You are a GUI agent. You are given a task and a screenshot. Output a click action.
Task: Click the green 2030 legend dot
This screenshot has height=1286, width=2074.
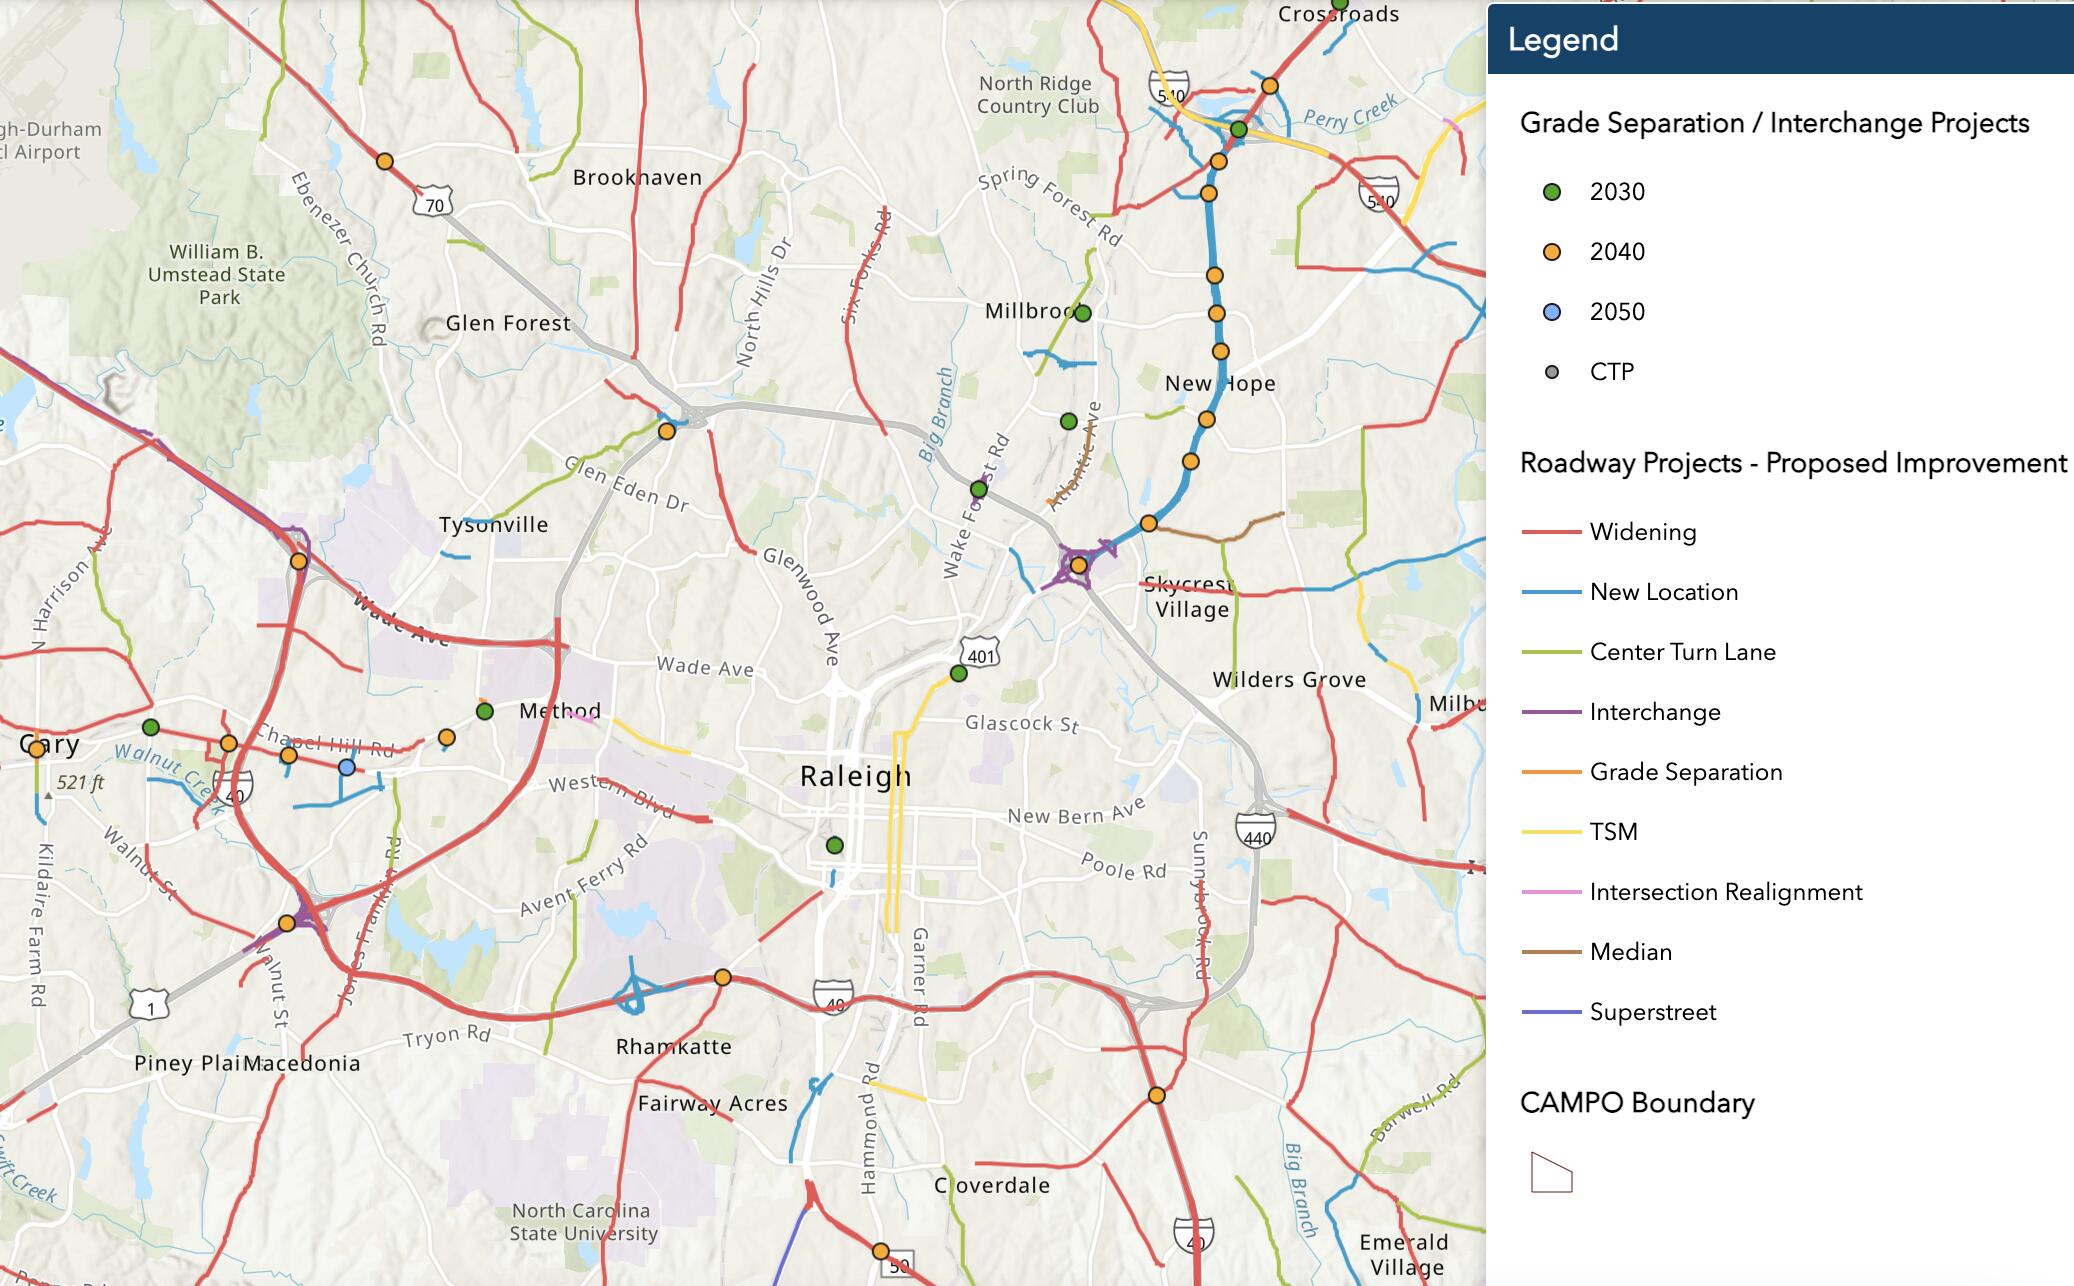pos(1552,192)
